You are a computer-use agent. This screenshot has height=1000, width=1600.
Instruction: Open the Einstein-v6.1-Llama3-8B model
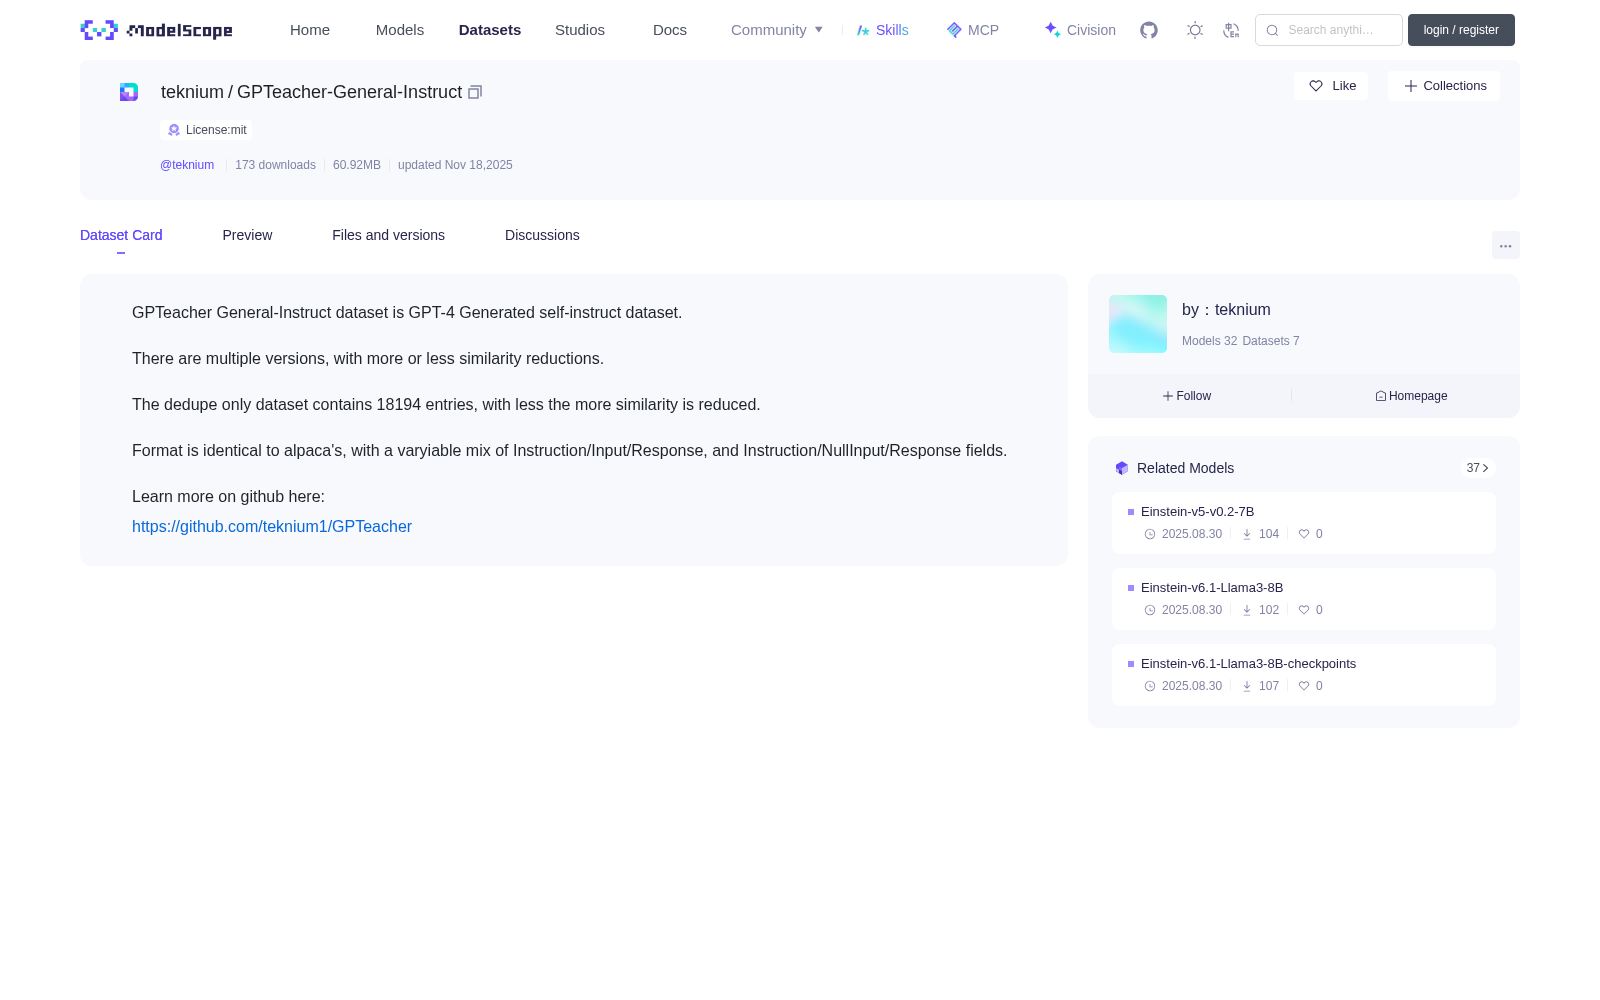point(1212,588)
